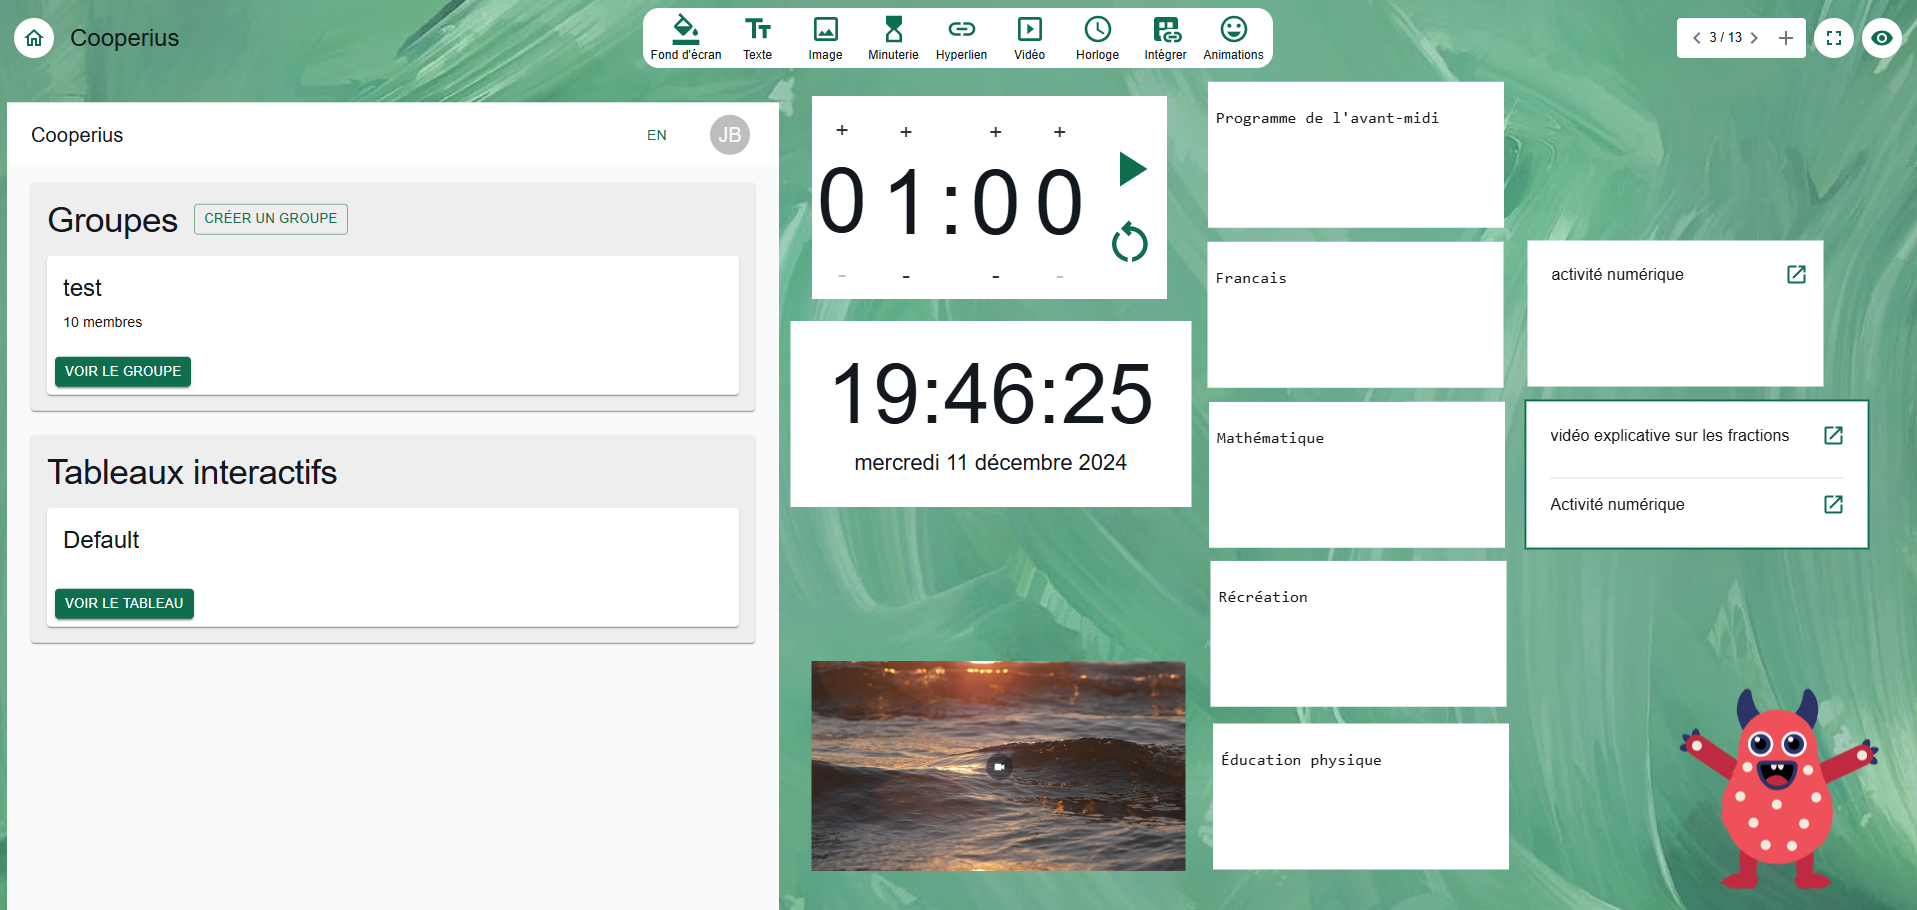The image size is (1917, 910).
Task: Open the Intégrer embed tool
Action: click(1165, 38)
